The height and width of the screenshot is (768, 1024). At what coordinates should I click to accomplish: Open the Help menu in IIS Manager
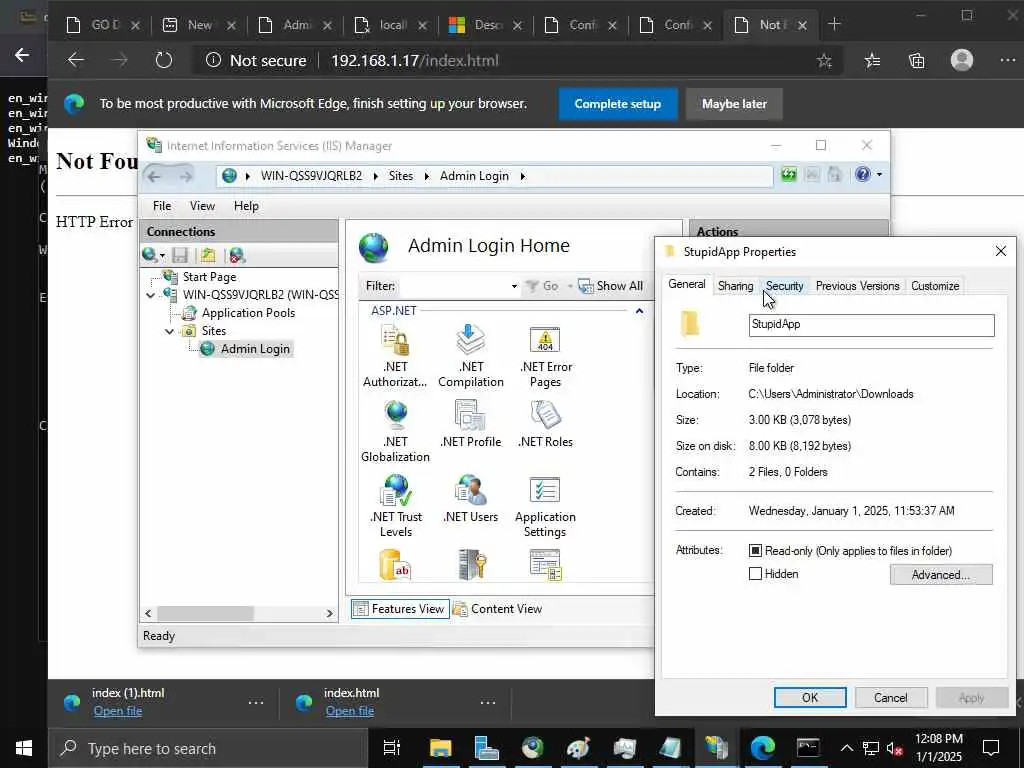click(246, 206)
